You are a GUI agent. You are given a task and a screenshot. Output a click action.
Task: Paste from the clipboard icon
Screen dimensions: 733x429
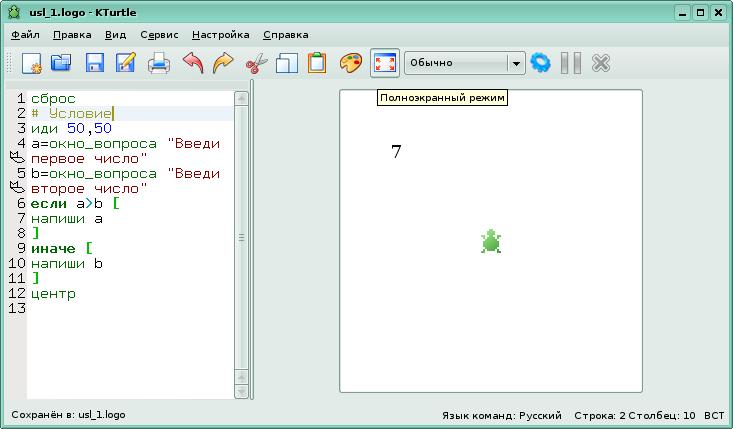[x=317, y=63]
